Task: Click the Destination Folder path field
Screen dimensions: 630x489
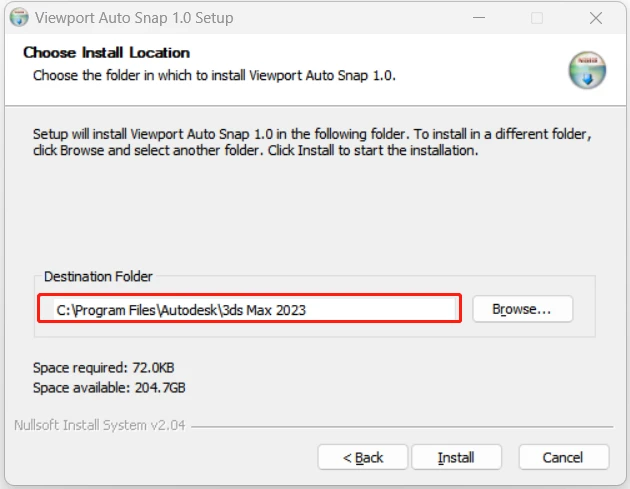Action: [250, 309]
